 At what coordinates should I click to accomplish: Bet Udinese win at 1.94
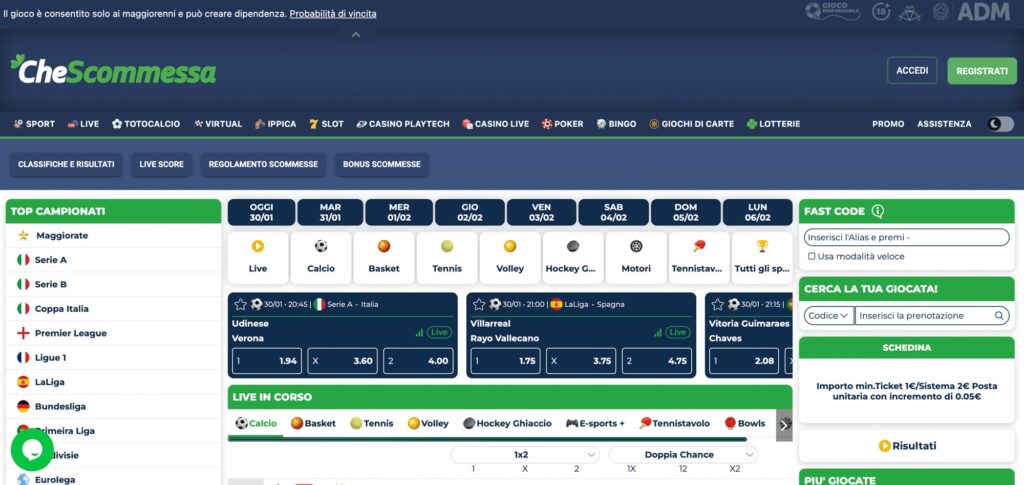266,361
